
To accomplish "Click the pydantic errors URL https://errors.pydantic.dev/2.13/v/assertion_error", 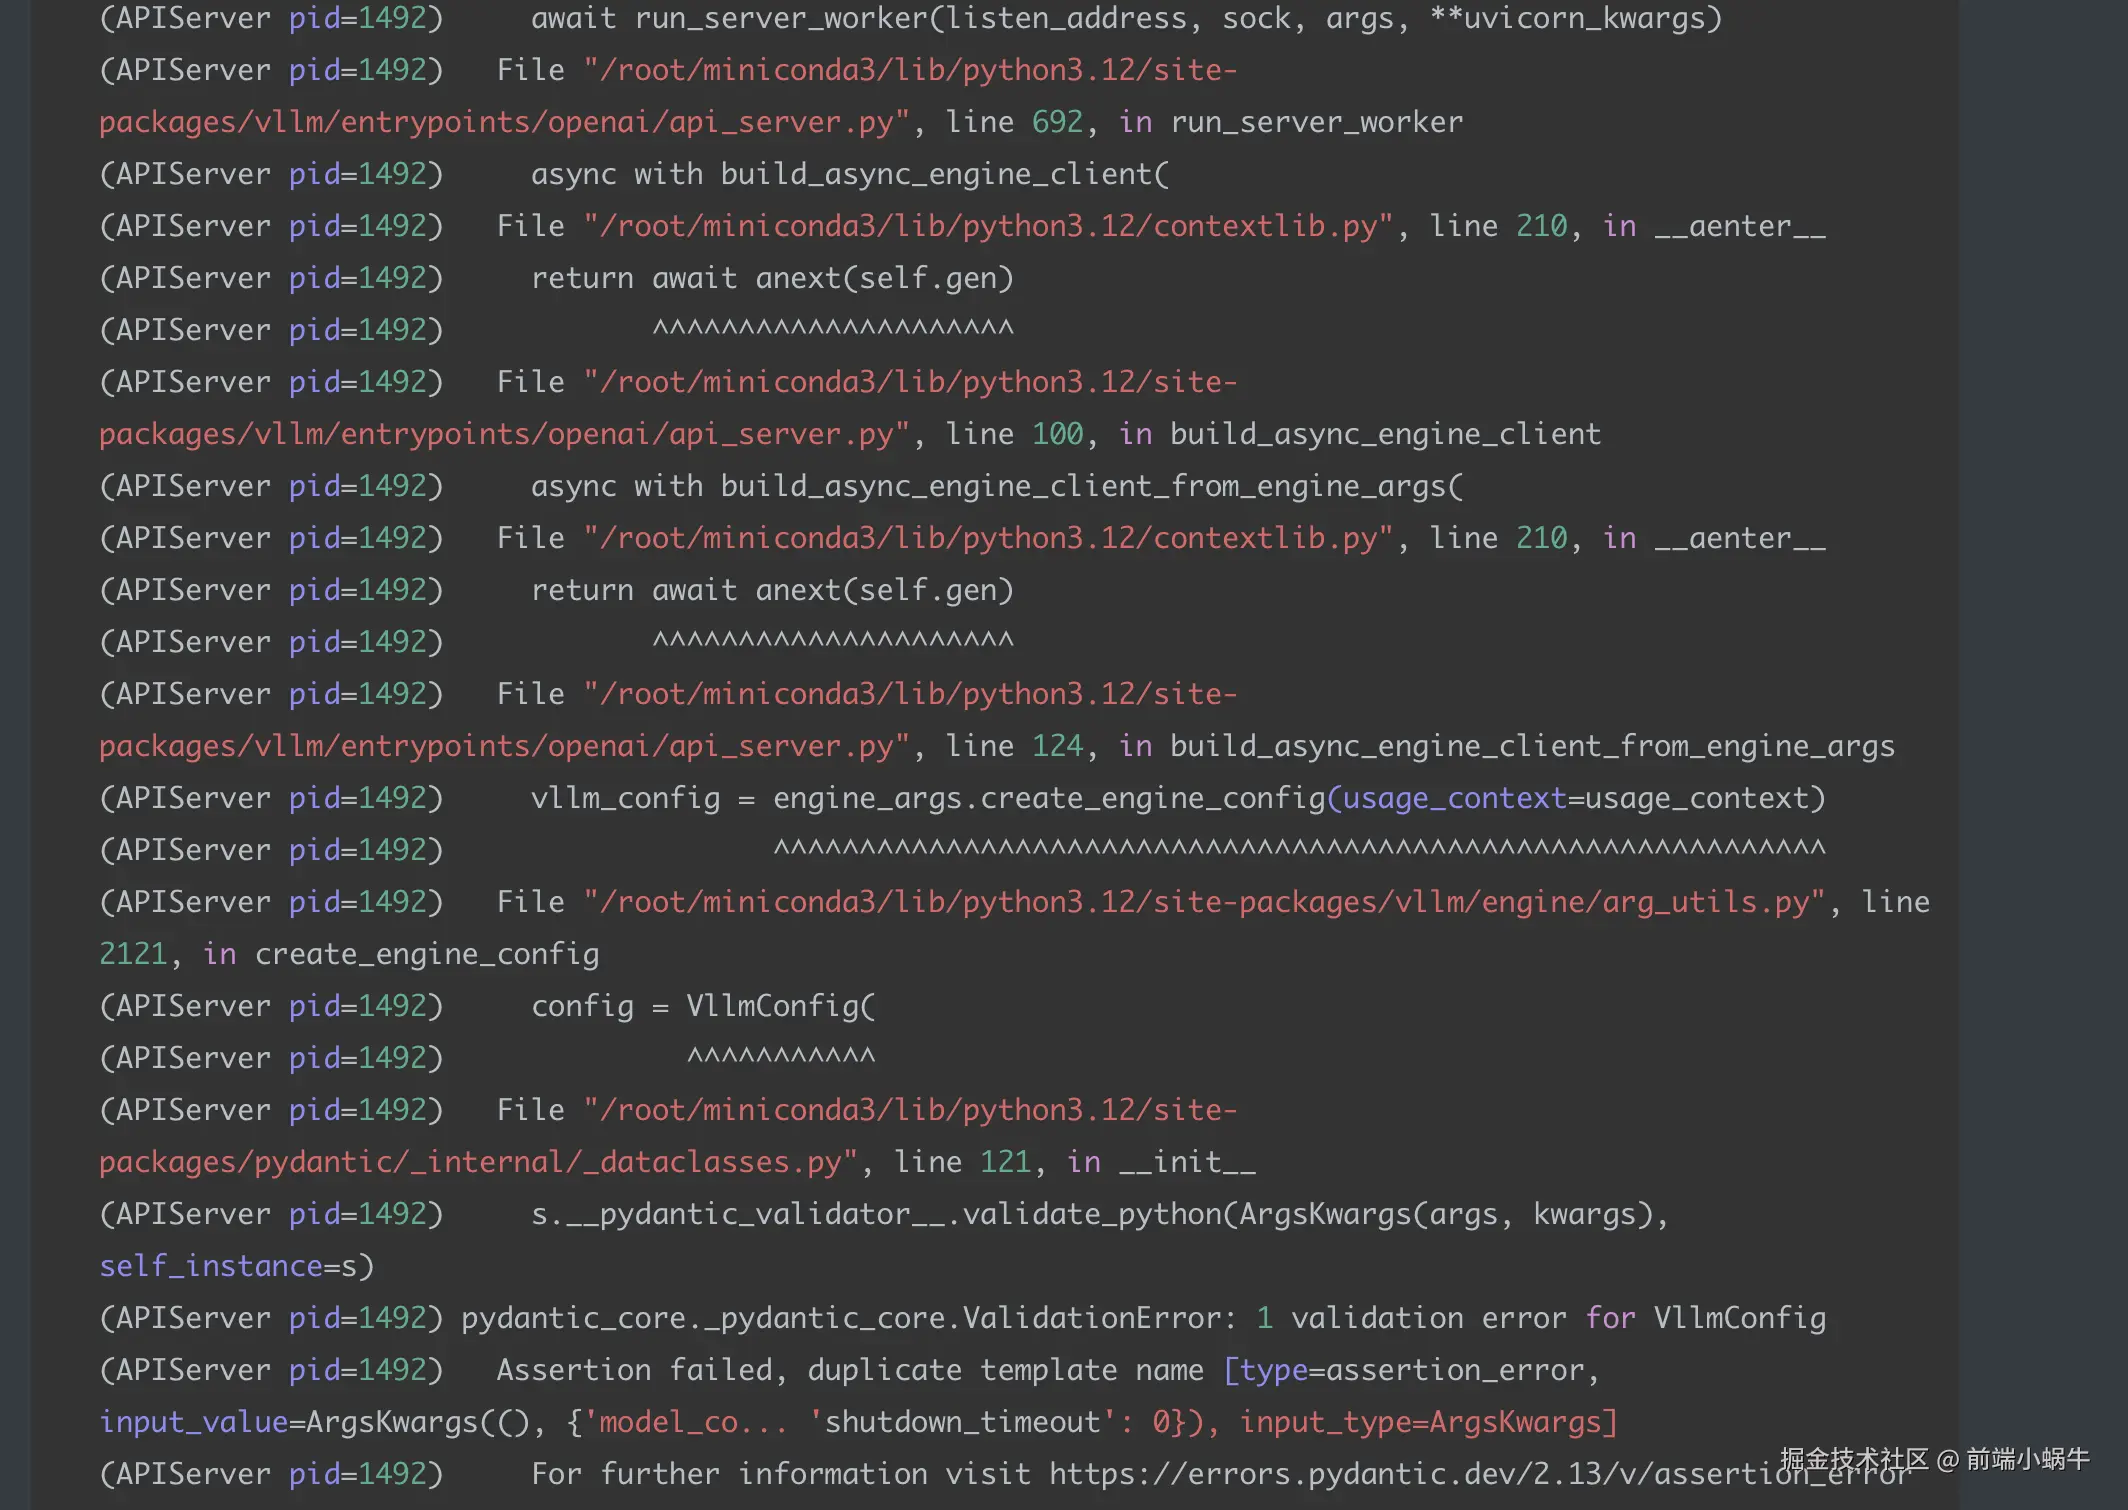I will [x=1479, y=1474].
